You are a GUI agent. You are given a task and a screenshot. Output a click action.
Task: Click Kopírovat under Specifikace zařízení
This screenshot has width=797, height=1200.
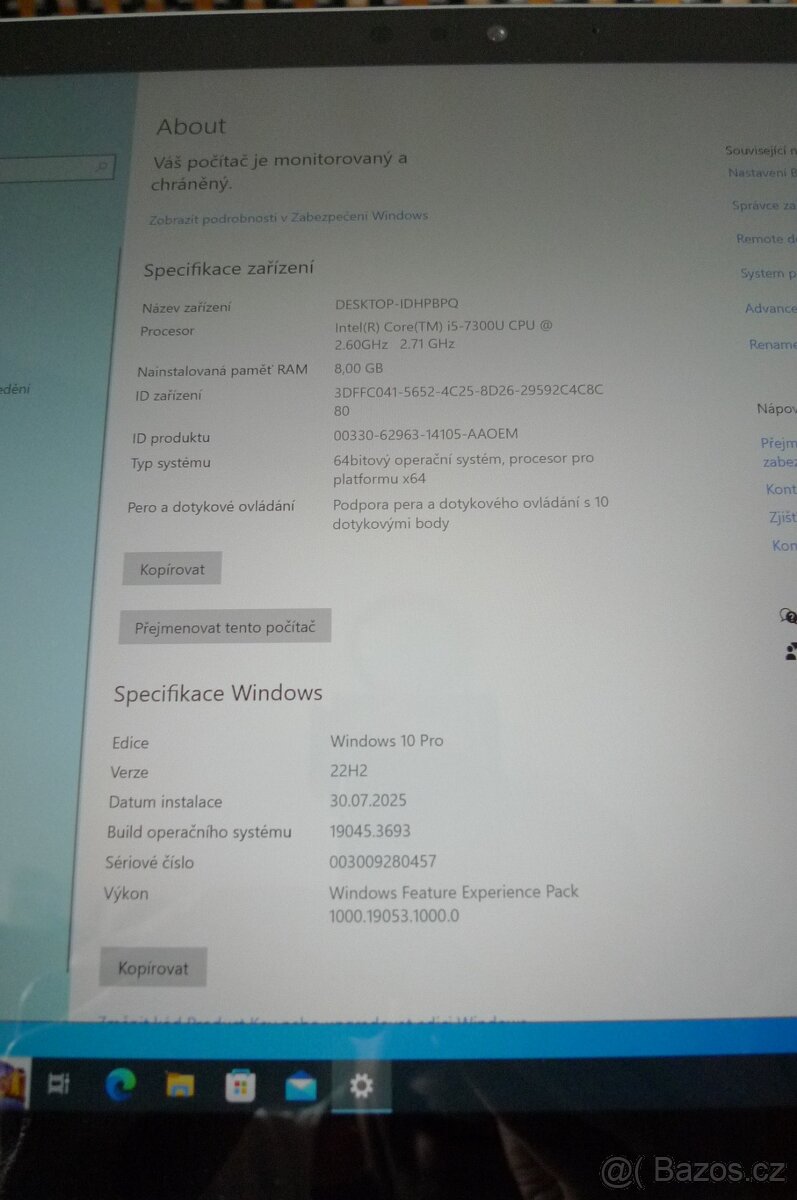click(172, 569)
